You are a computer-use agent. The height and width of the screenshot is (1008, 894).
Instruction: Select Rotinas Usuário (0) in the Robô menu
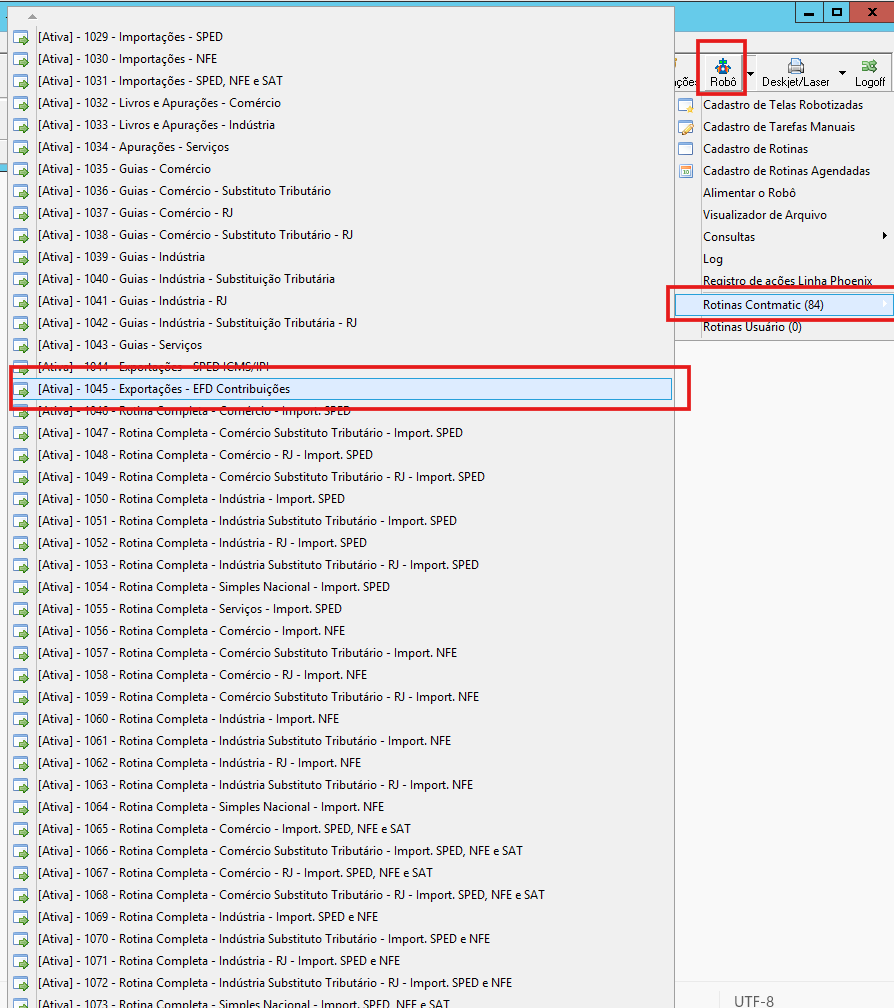(x=752, y=327)
